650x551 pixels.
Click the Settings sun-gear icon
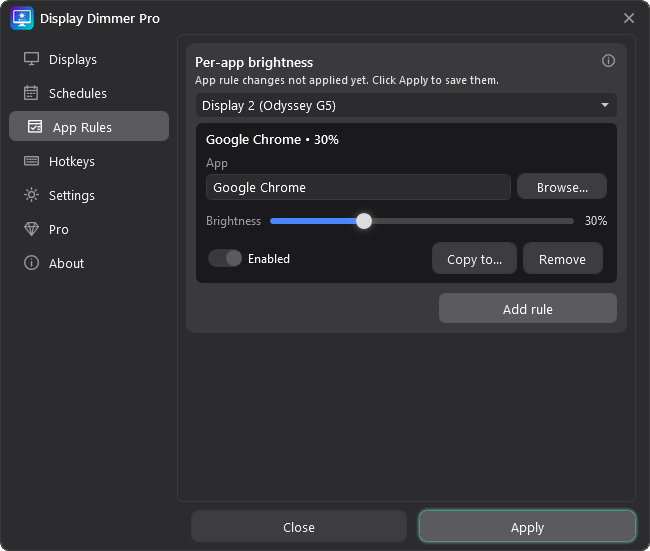point(32,195)
